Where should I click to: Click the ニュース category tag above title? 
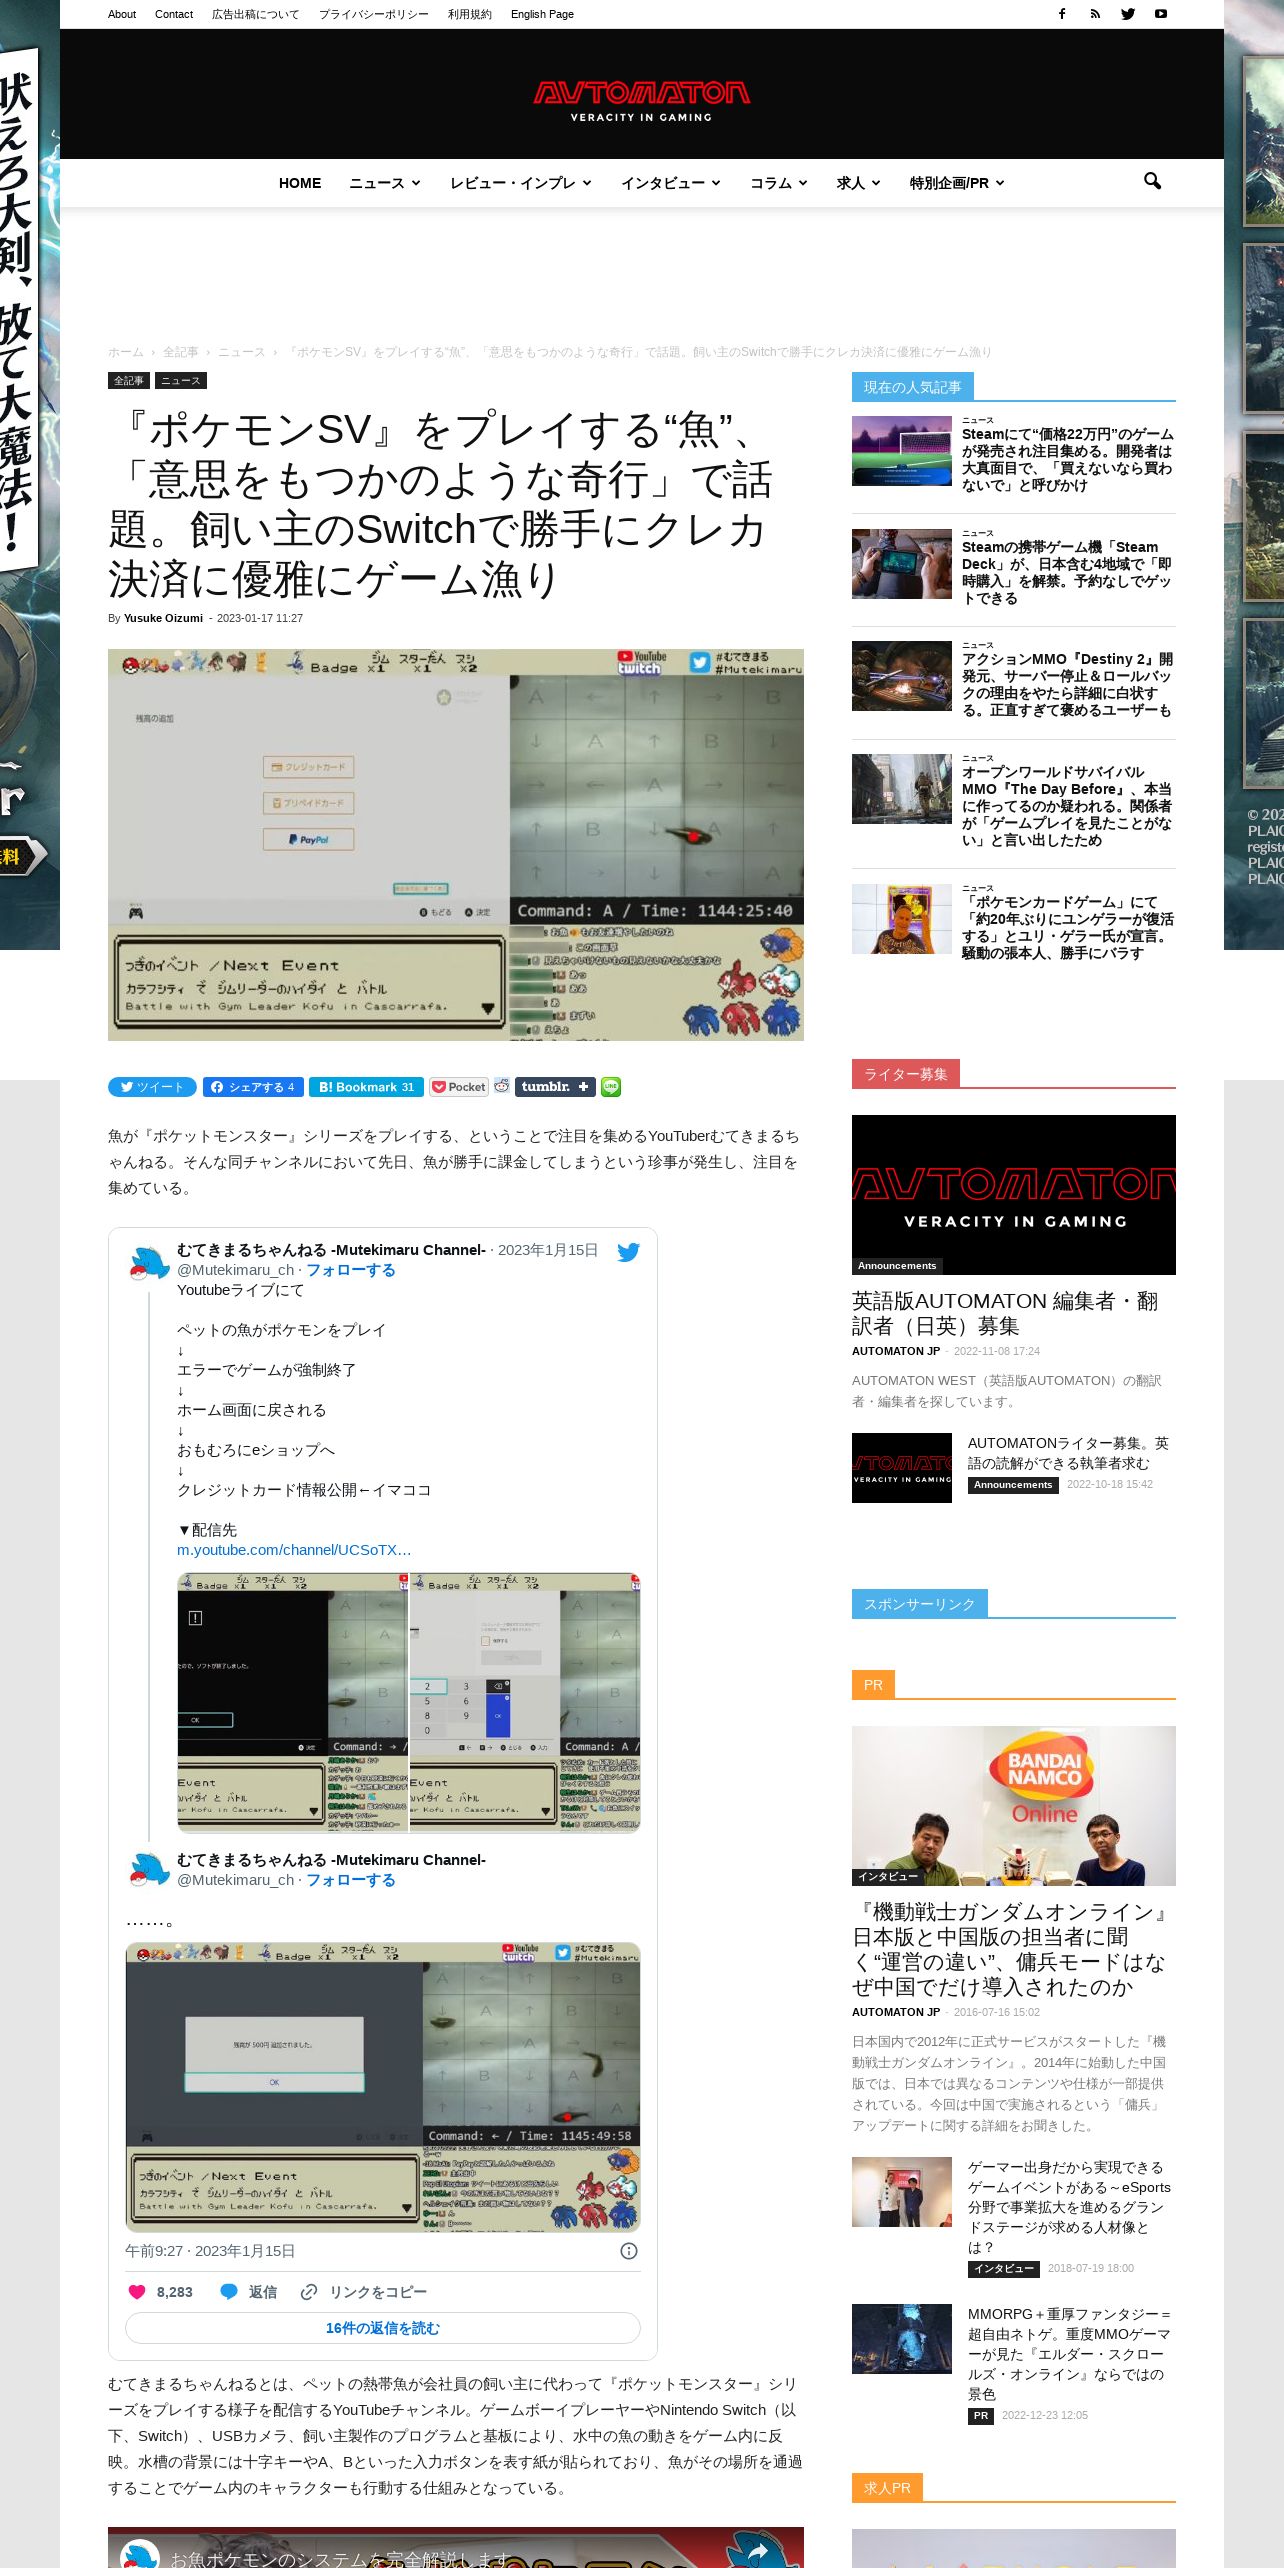point(181,380)
